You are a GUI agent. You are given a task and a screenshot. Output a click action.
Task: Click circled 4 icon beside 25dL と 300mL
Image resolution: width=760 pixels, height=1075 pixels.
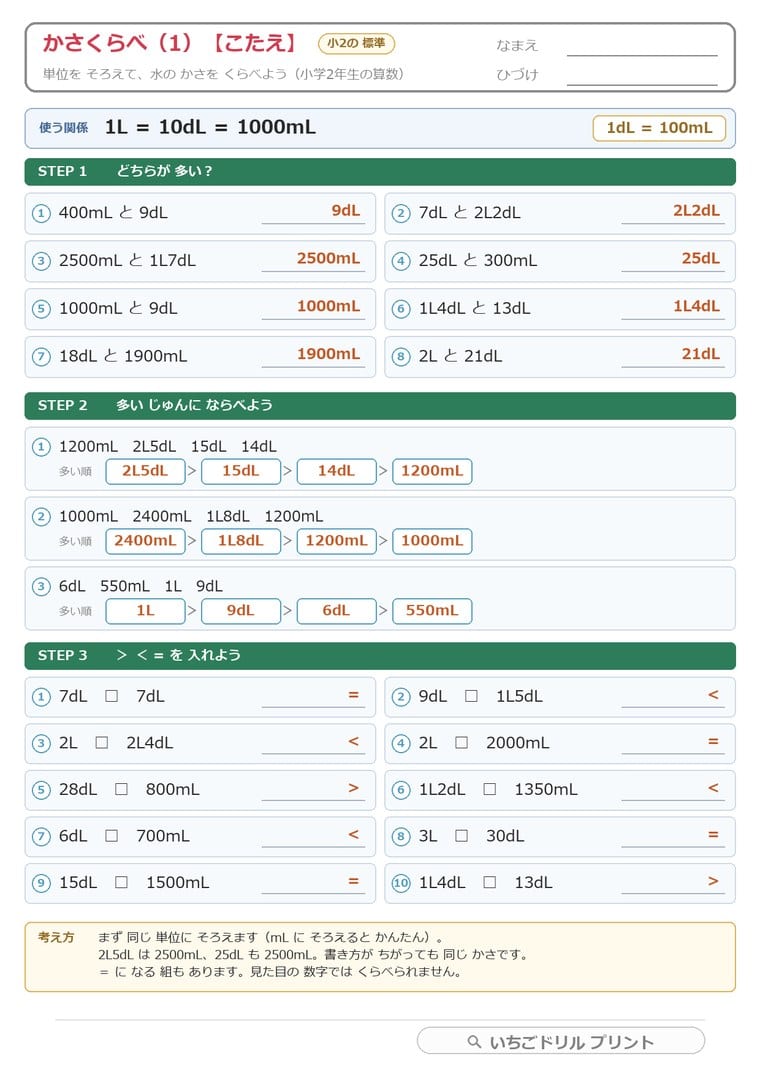click(x=401, y=261)
